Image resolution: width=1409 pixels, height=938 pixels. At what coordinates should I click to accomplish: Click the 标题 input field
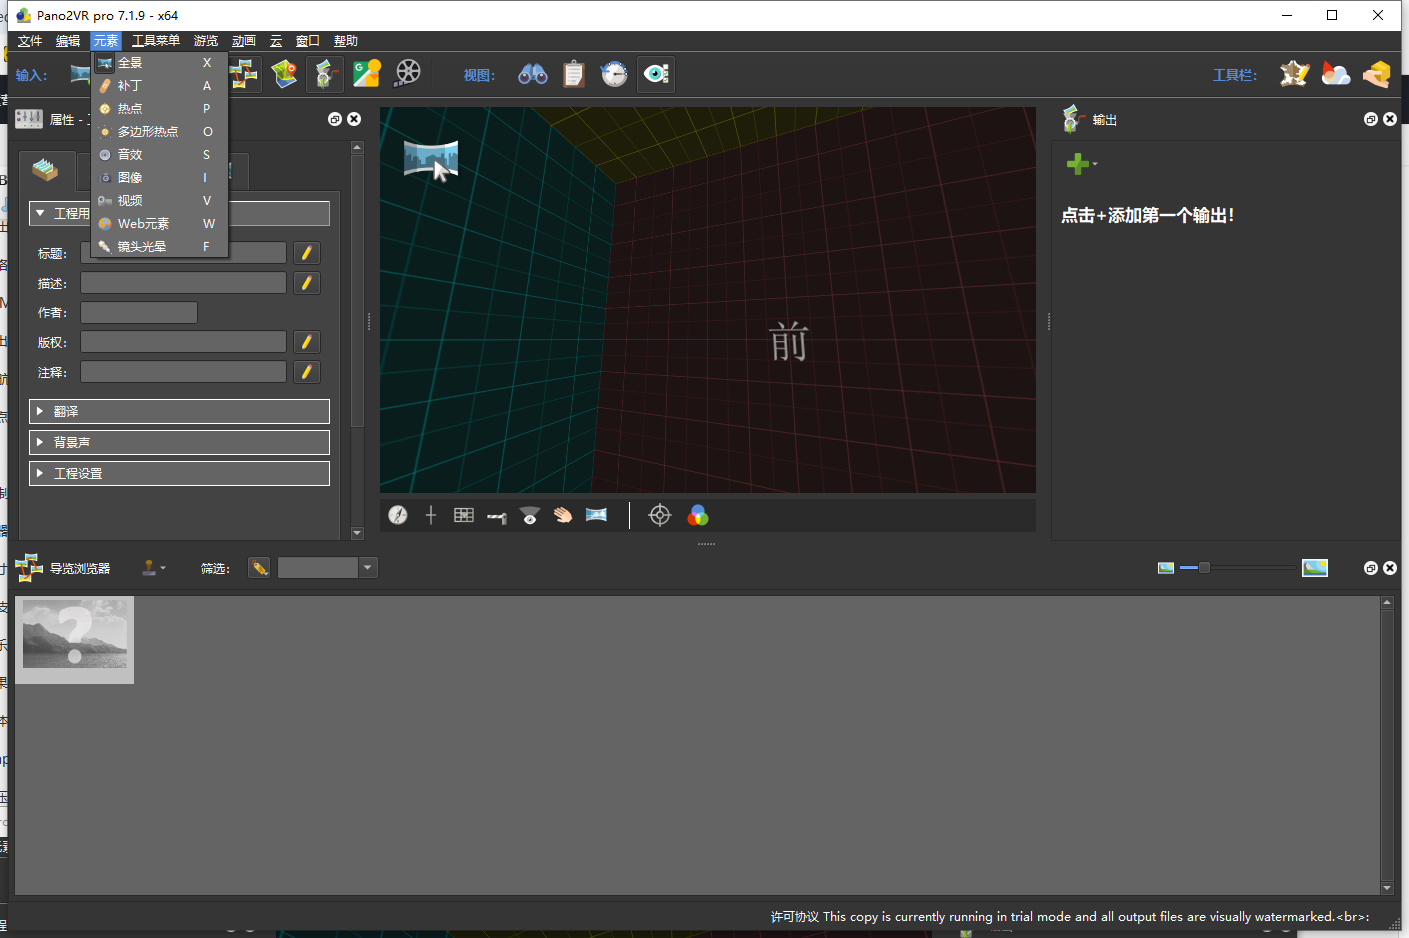coord(183,253)
